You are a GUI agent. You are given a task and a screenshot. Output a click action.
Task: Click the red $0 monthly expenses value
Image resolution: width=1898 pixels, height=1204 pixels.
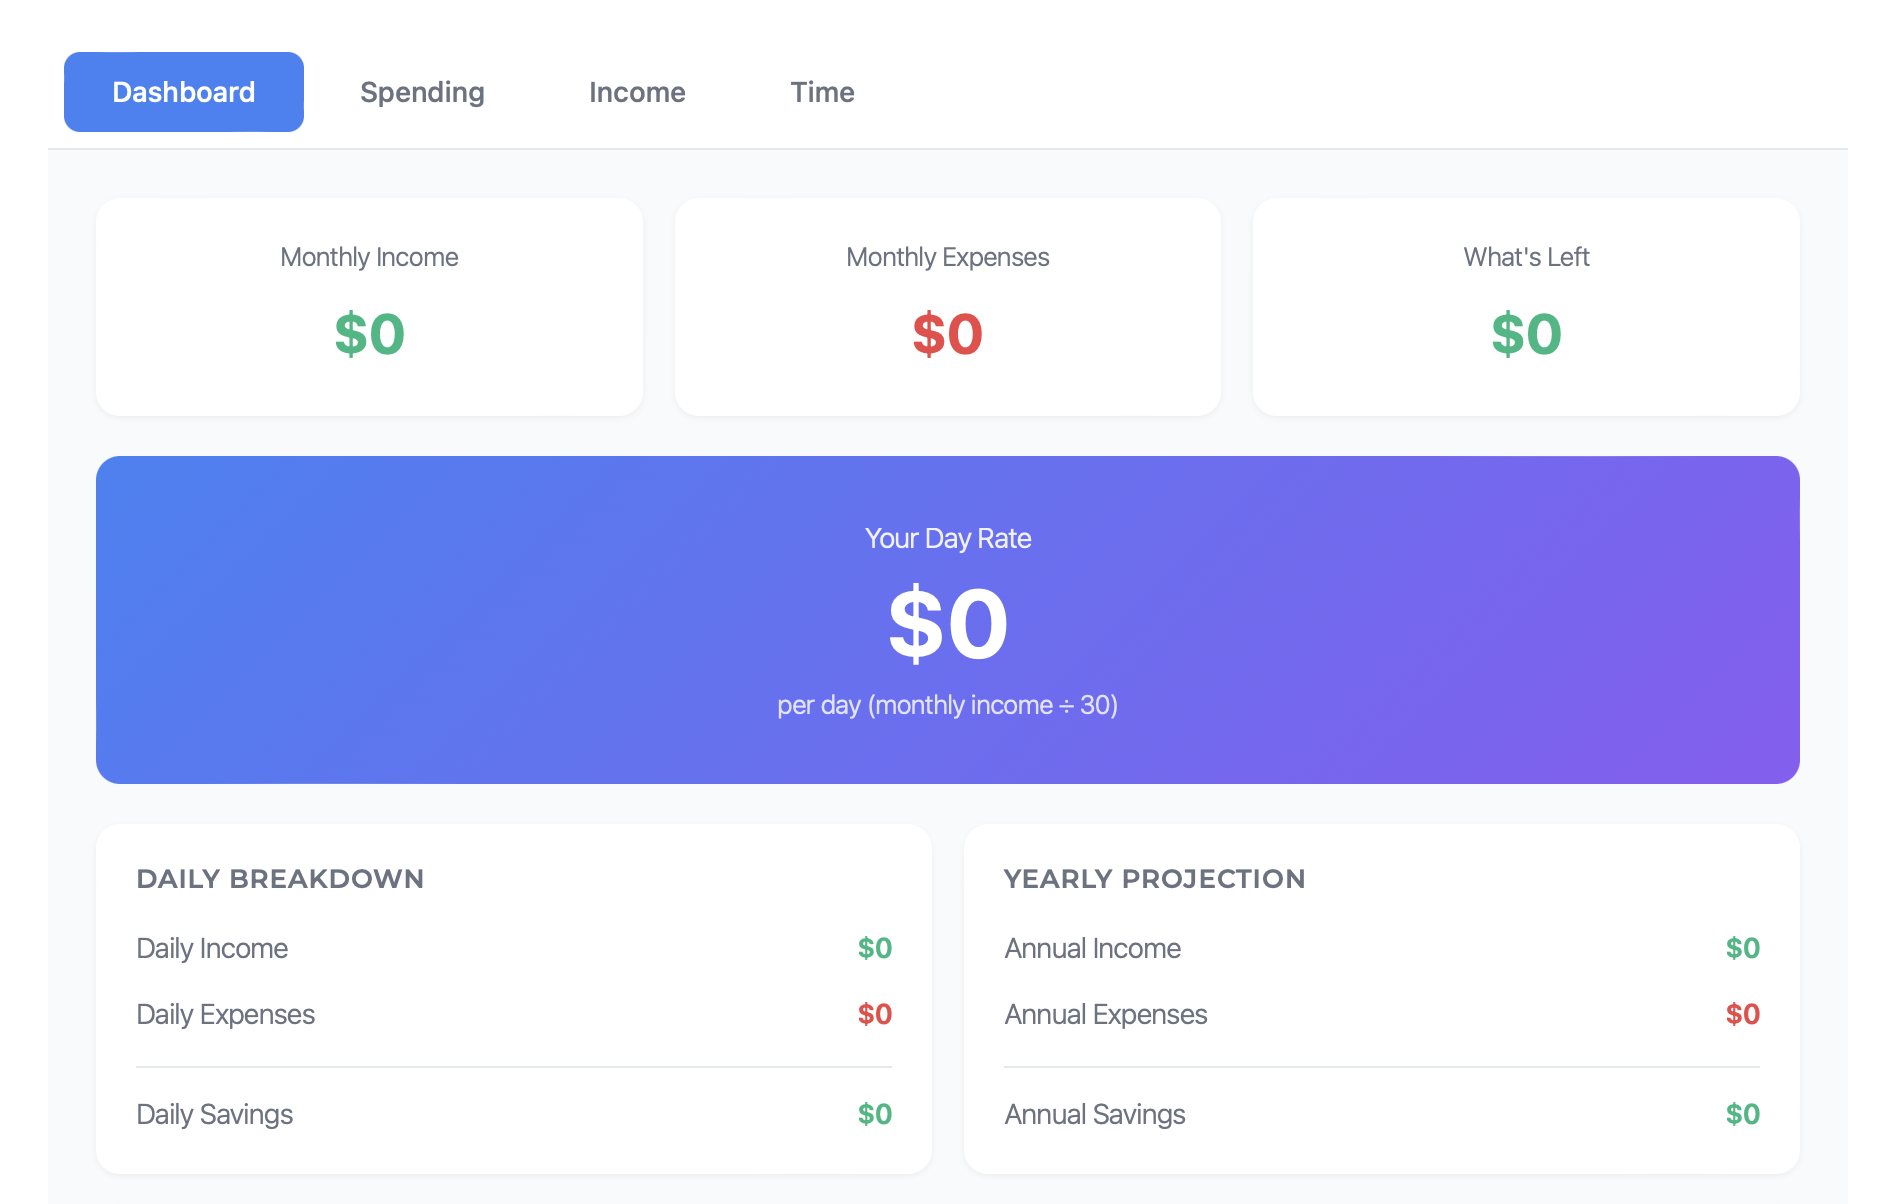point(947,334)
